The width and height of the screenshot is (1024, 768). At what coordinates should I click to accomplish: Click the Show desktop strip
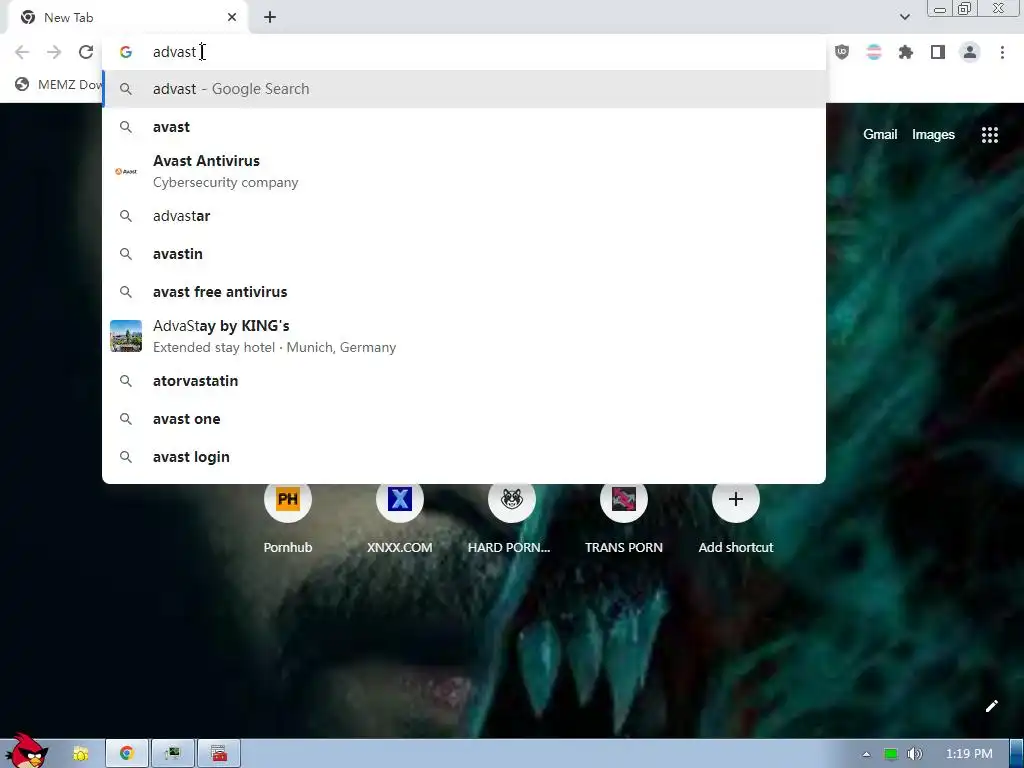click(x=1017, y=754)
